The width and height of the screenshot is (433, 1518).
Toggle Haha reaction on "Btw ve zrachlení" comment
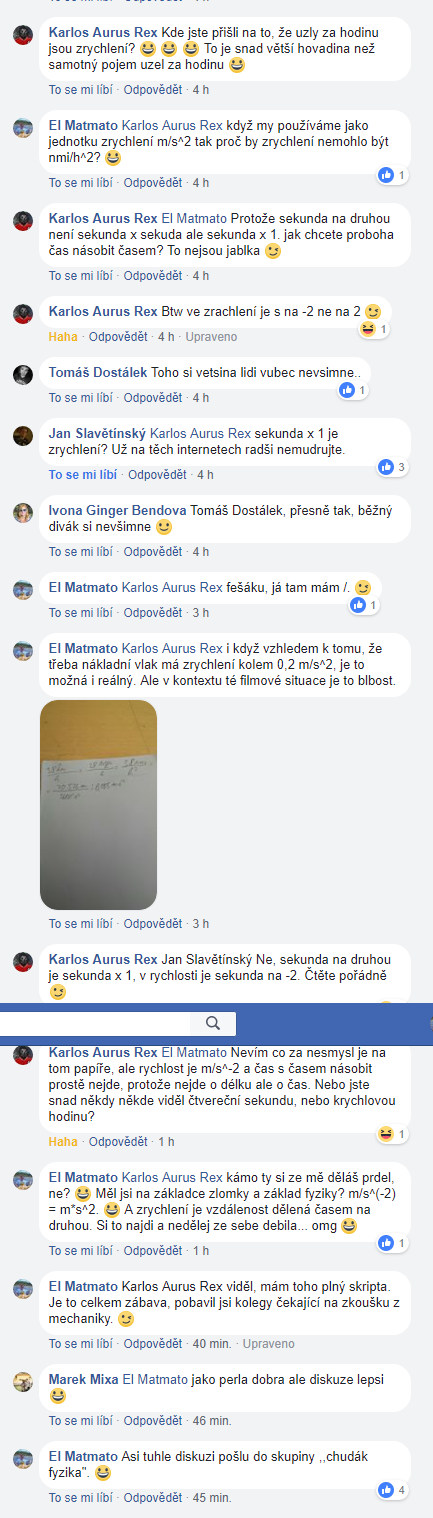tap(62, 336)
